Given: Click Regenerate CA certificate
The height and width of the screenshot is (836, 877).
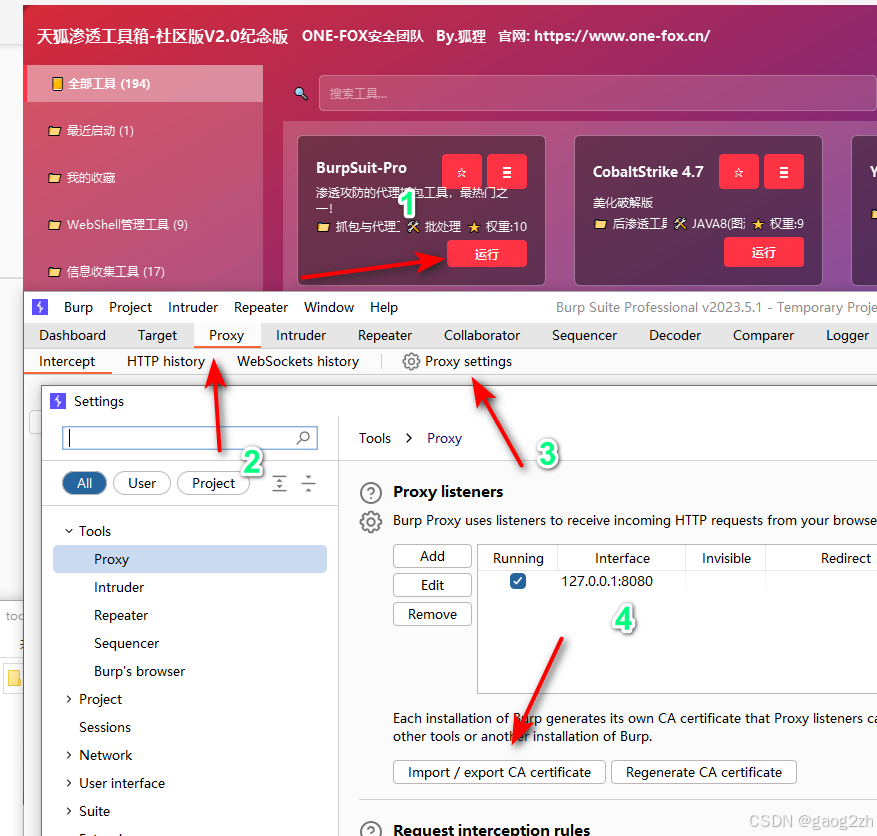Looking at the screenshot, I should click(x=704, y=772).
